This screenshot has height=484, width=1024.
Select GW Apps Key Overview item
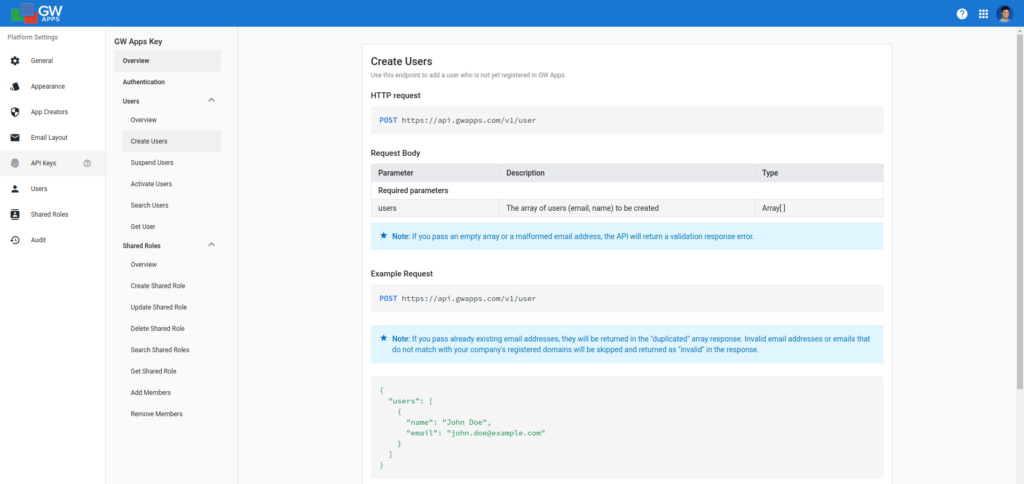pos(167,61)
